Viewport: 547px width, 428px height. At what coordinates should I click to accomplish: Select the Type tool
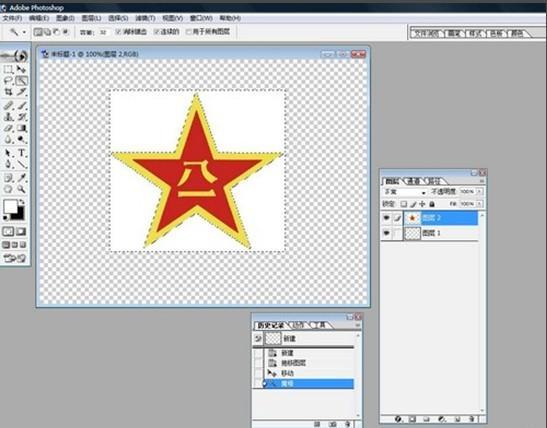21,153
